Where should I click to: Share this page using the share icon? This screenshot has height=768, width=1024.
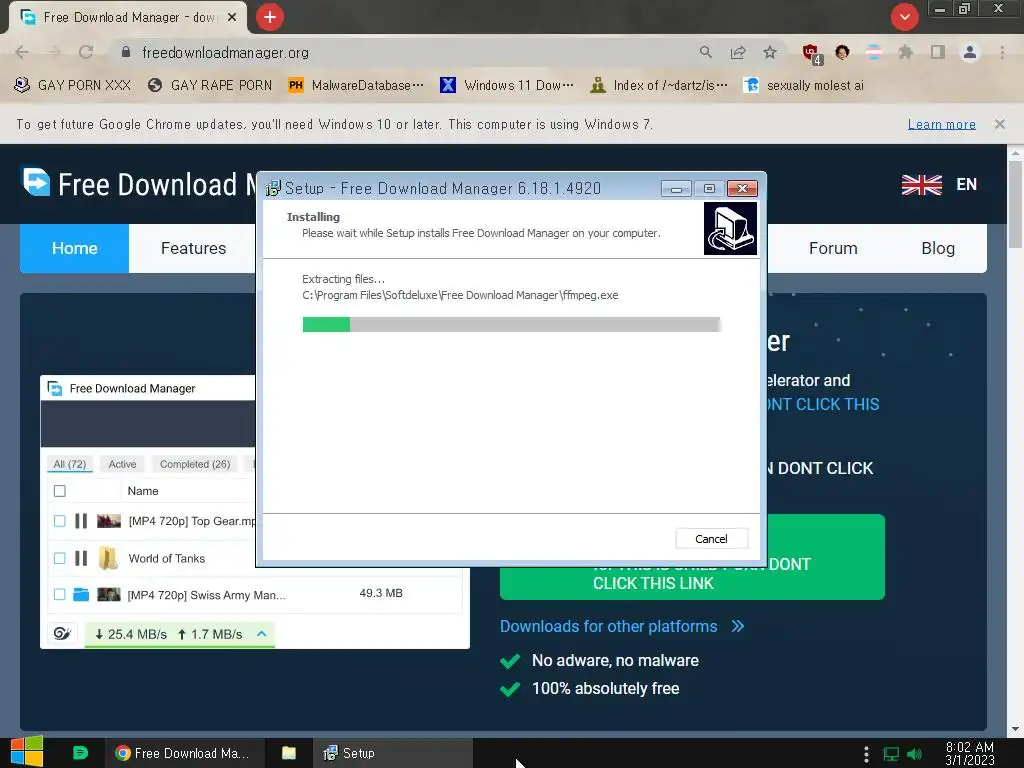coord(738,52)
